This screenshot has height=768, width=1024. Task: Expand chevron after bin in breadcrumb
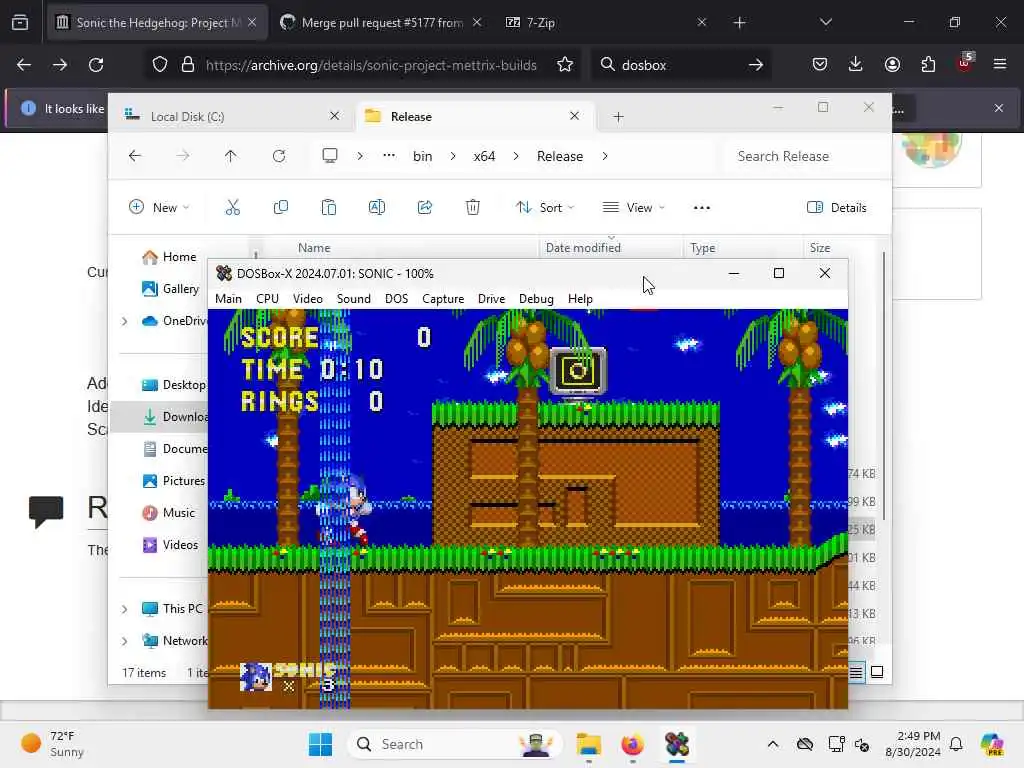(x=453, y=156)
